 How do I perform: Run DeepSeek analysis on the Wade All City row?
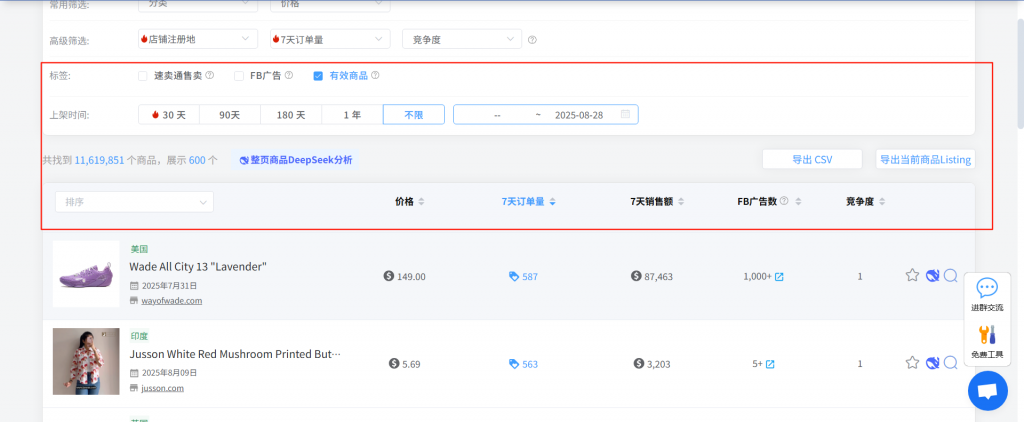[932, 276]
